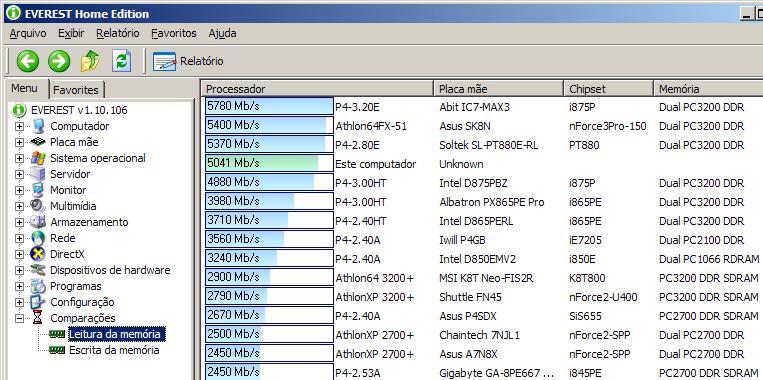The height and width of the screenshot is (380, 763).
Task: Click the DirectX tree icon
Action: click(38, 254)
